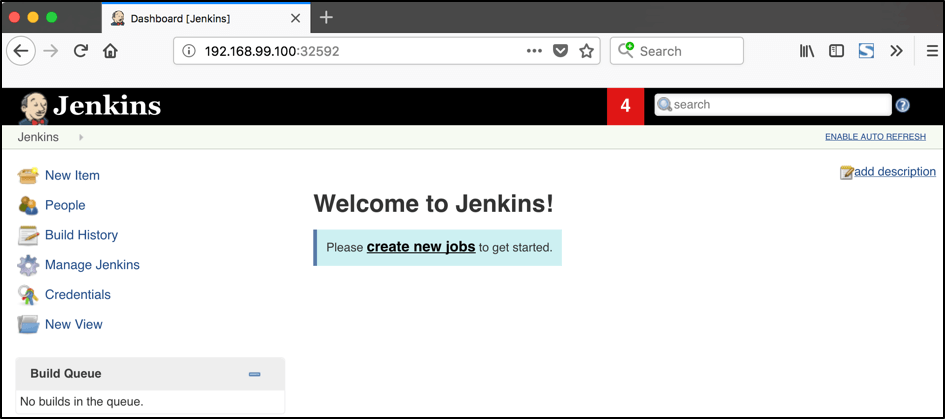Viewport: 945px width, 419px height.
Task: Click the Build Queue heading
Action: coord(66,374)
